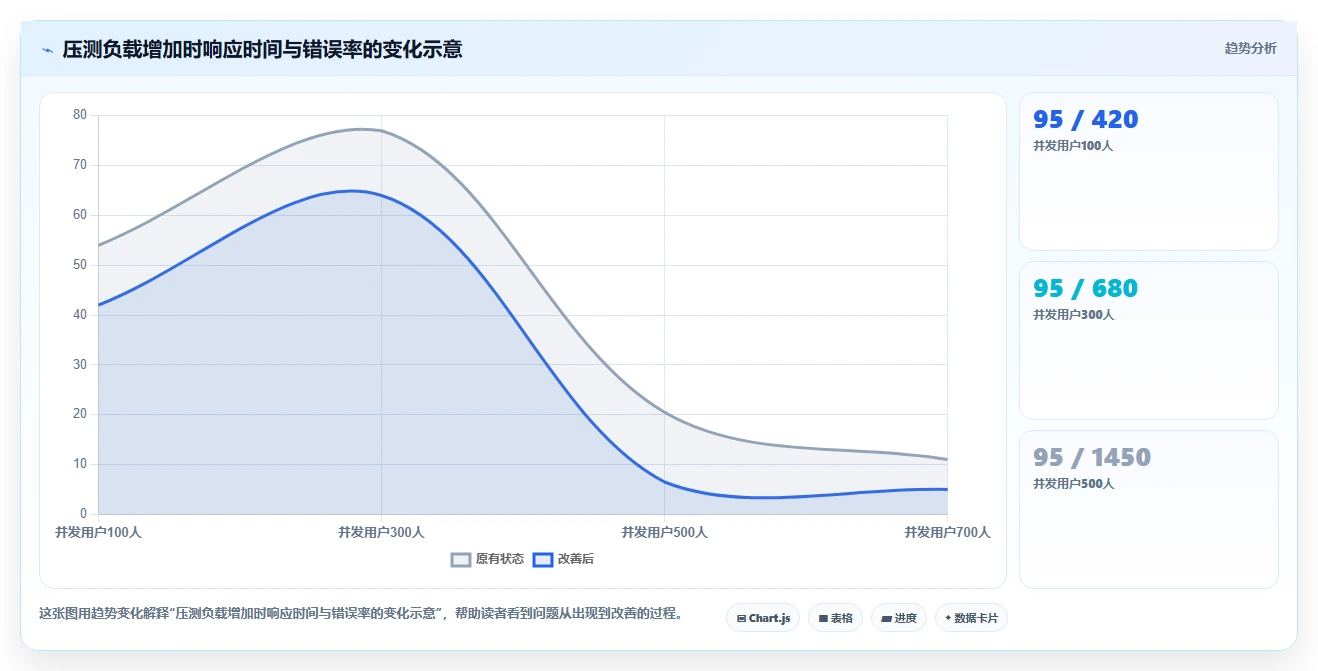Click the 进度 tag button
Image resolution: width=1318 pixels, height=671 pixels.
tap(899, 618)
